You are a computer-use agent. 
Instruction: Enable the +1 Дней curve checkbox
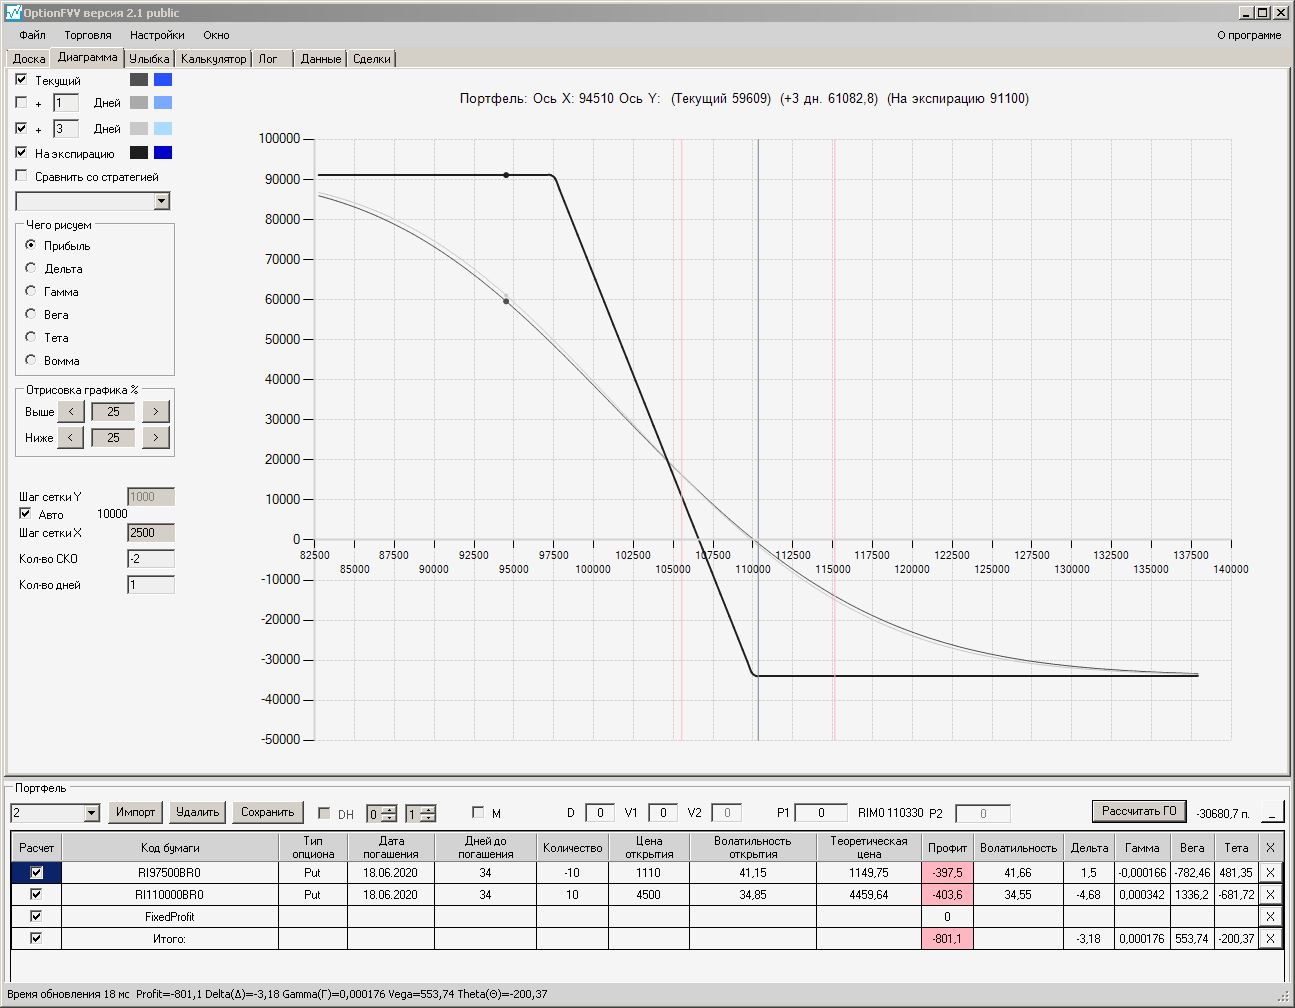click(x=21, y=103)
